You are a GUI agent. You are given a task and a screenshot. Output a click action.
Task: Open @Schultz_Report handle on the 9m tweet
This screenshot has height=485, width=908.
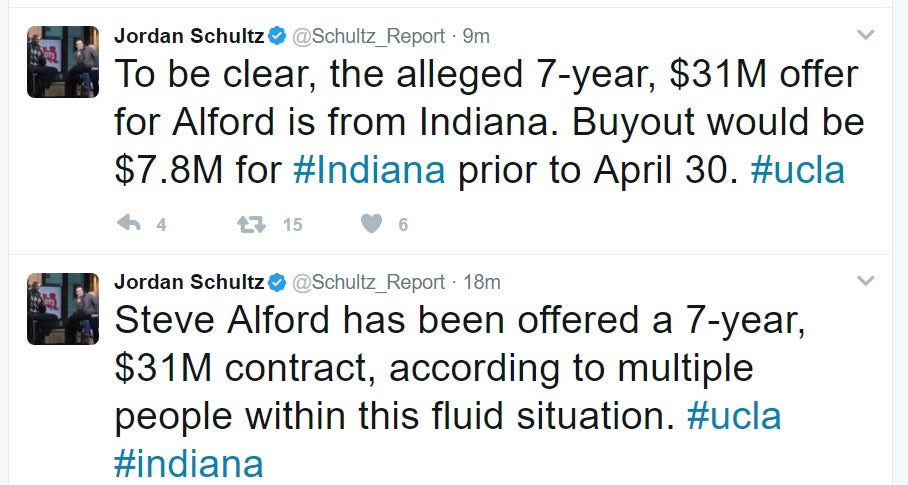point(367,36)
